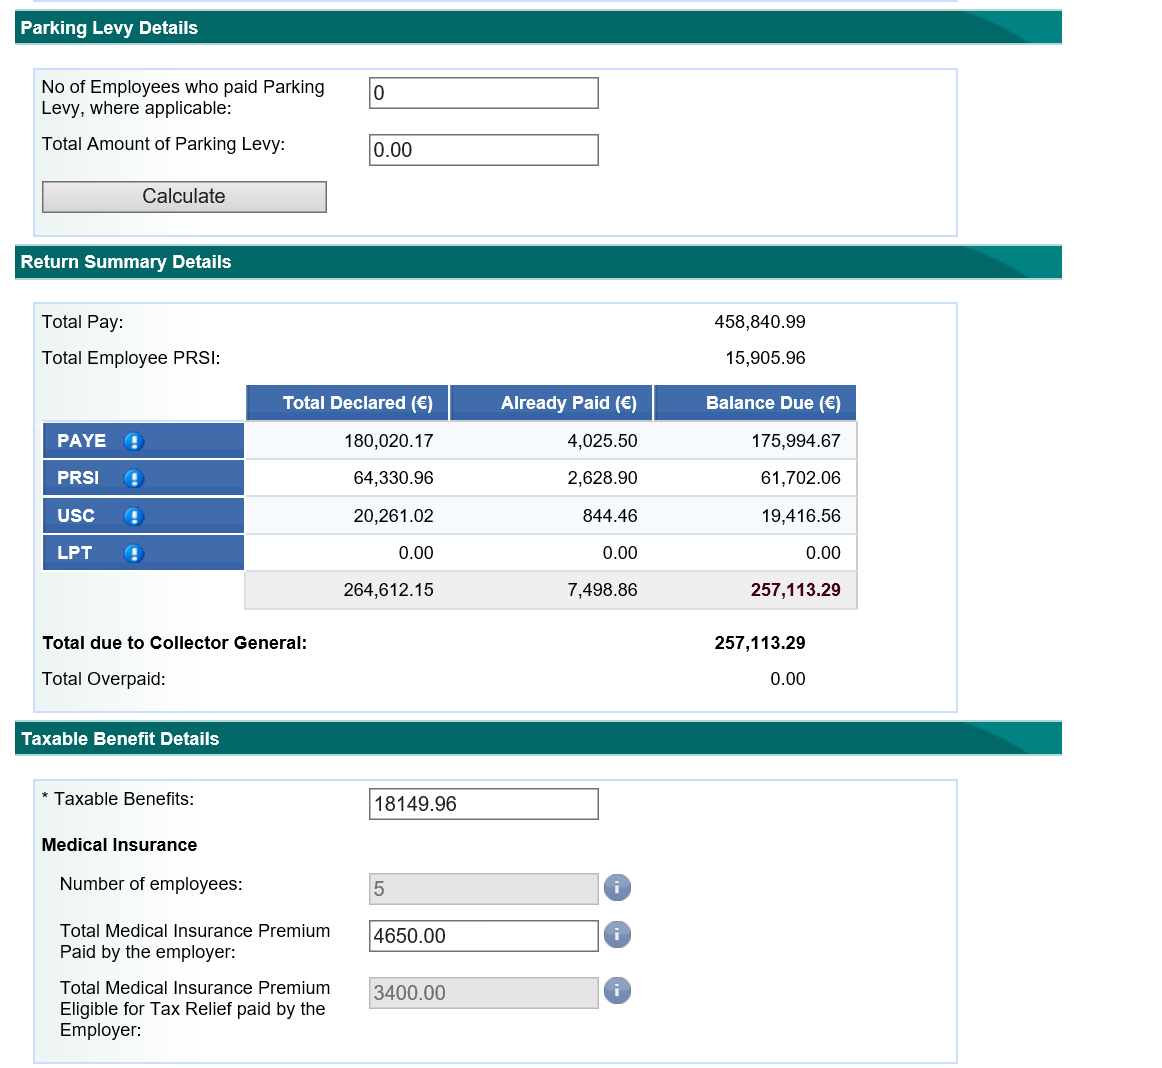Viewport: 1162px width, 1068px height.
Task: Open info icon beside Premium Eligible for Tax Relief
Action: coord(617,991)
